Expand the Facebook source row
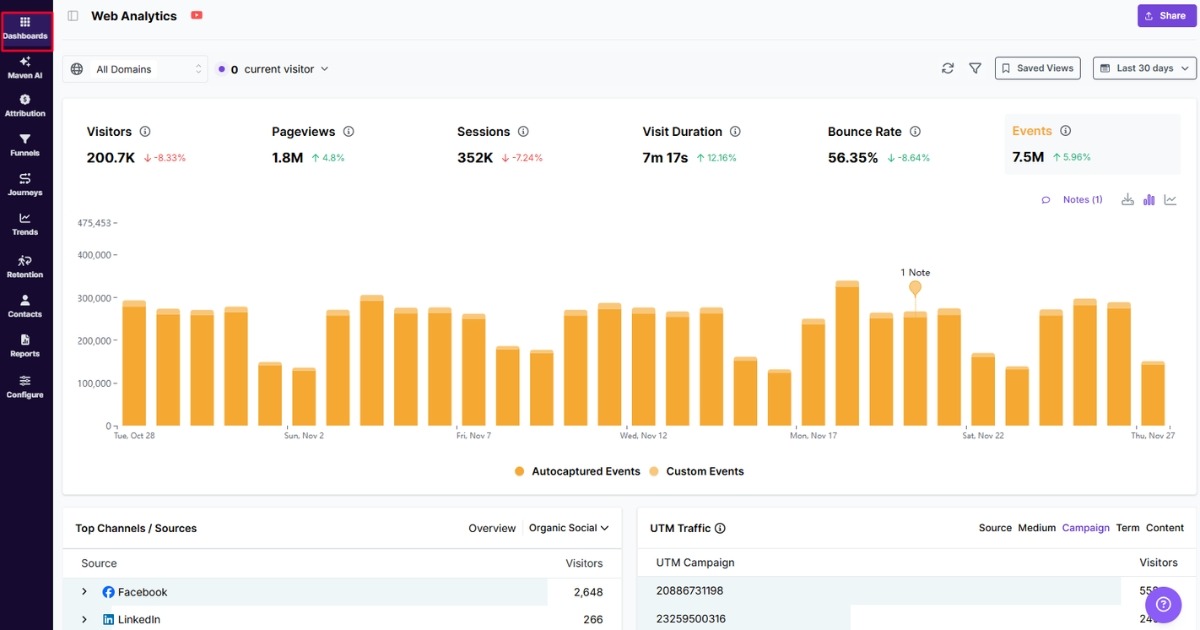The image size is (1200, 630). tap(84, 591)
